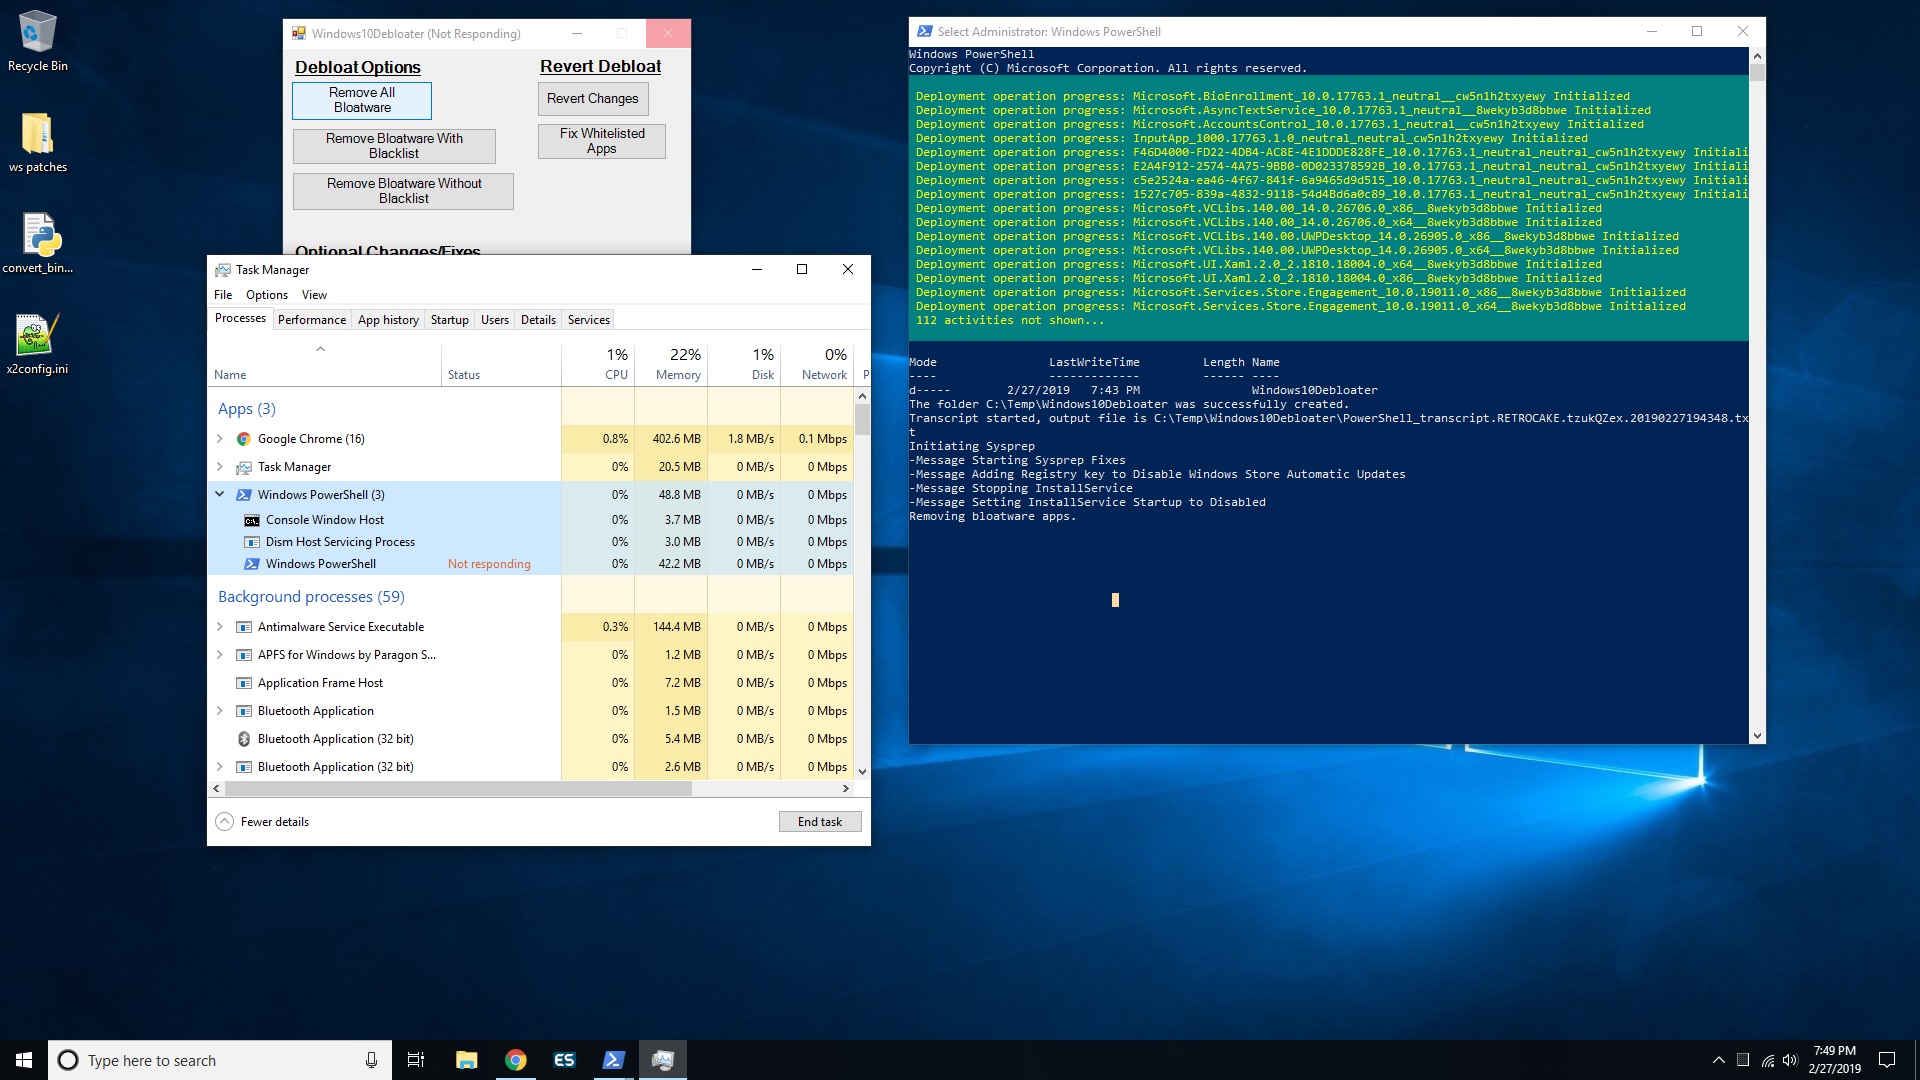
Task: Collapse the Windows PowerShell process group
Action: [220, 494]
